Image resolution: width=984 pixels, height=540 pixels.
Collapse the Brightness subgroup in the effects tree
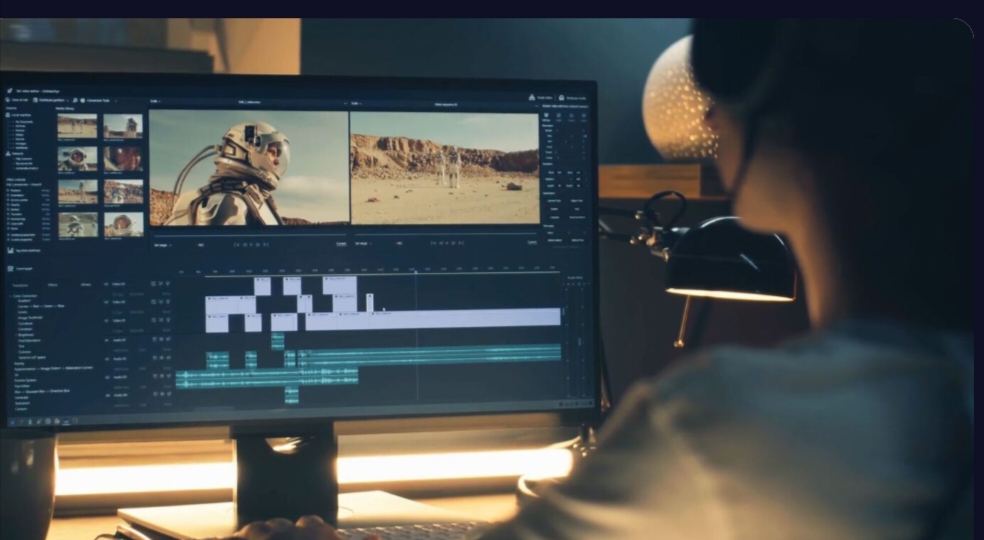tap(16, 335)
